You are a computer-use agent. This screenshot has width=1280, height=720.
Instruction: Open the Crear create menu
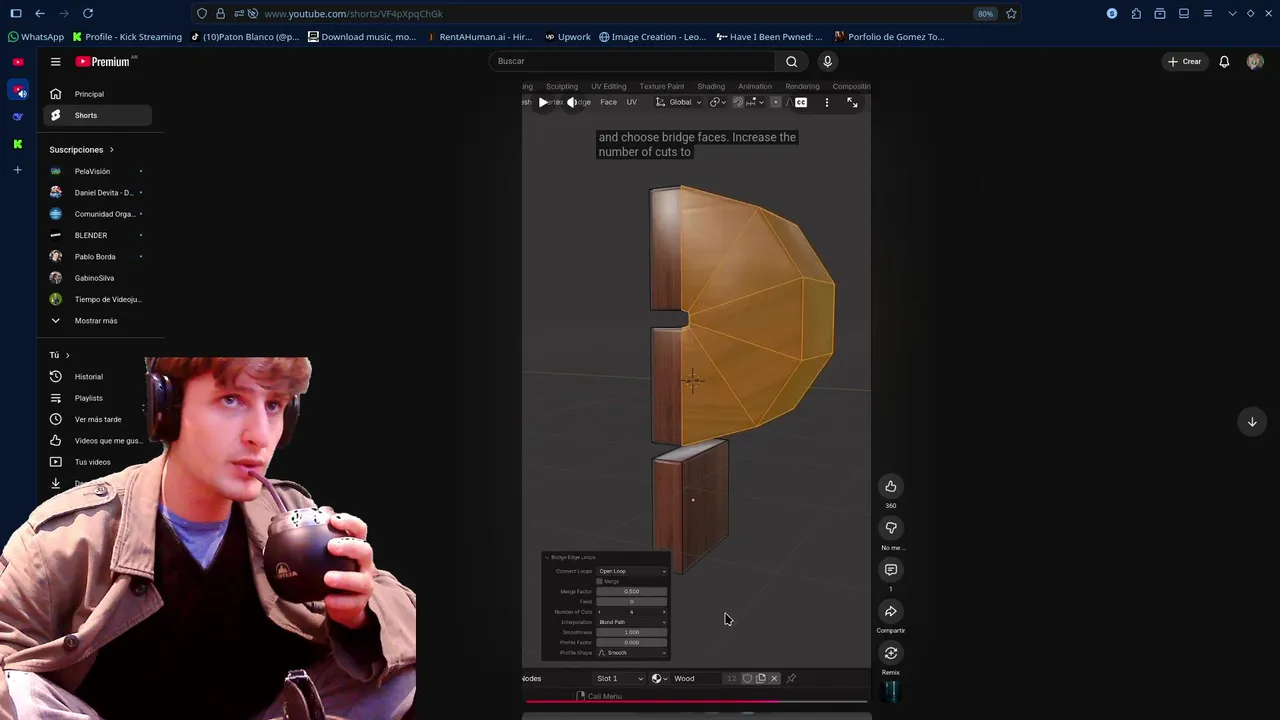(x=1184, y=61)
